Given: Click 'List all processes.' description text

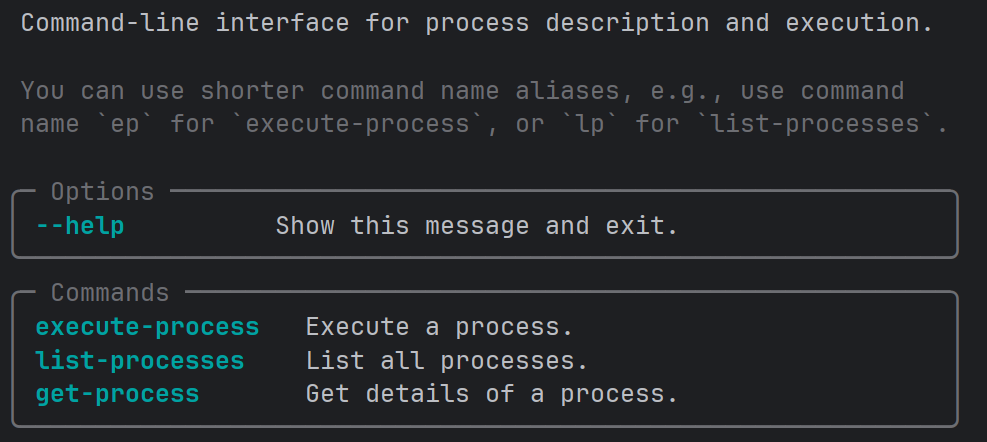Looking at the screenshot, I should 447,360.
